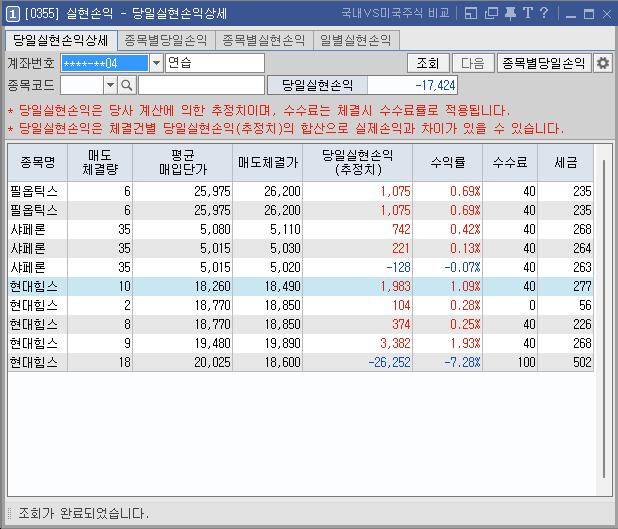Click the 매도체결량 column header
The width and height of the screenshot is (618, 529).
pos(100,162)
